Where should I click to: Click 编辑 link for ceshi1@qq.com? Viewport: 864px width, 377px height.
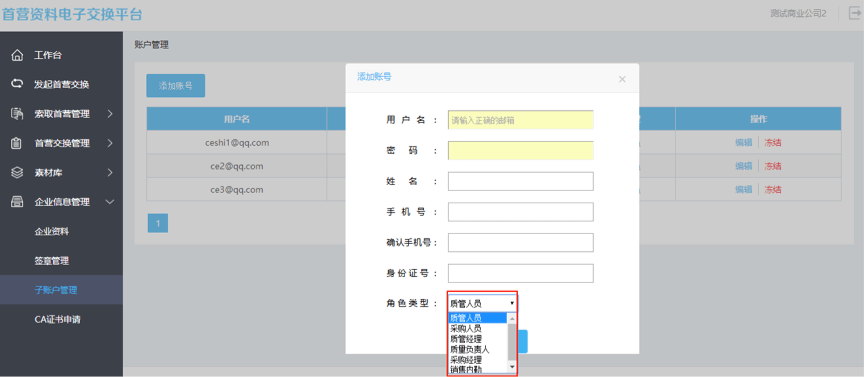(743, 142)
